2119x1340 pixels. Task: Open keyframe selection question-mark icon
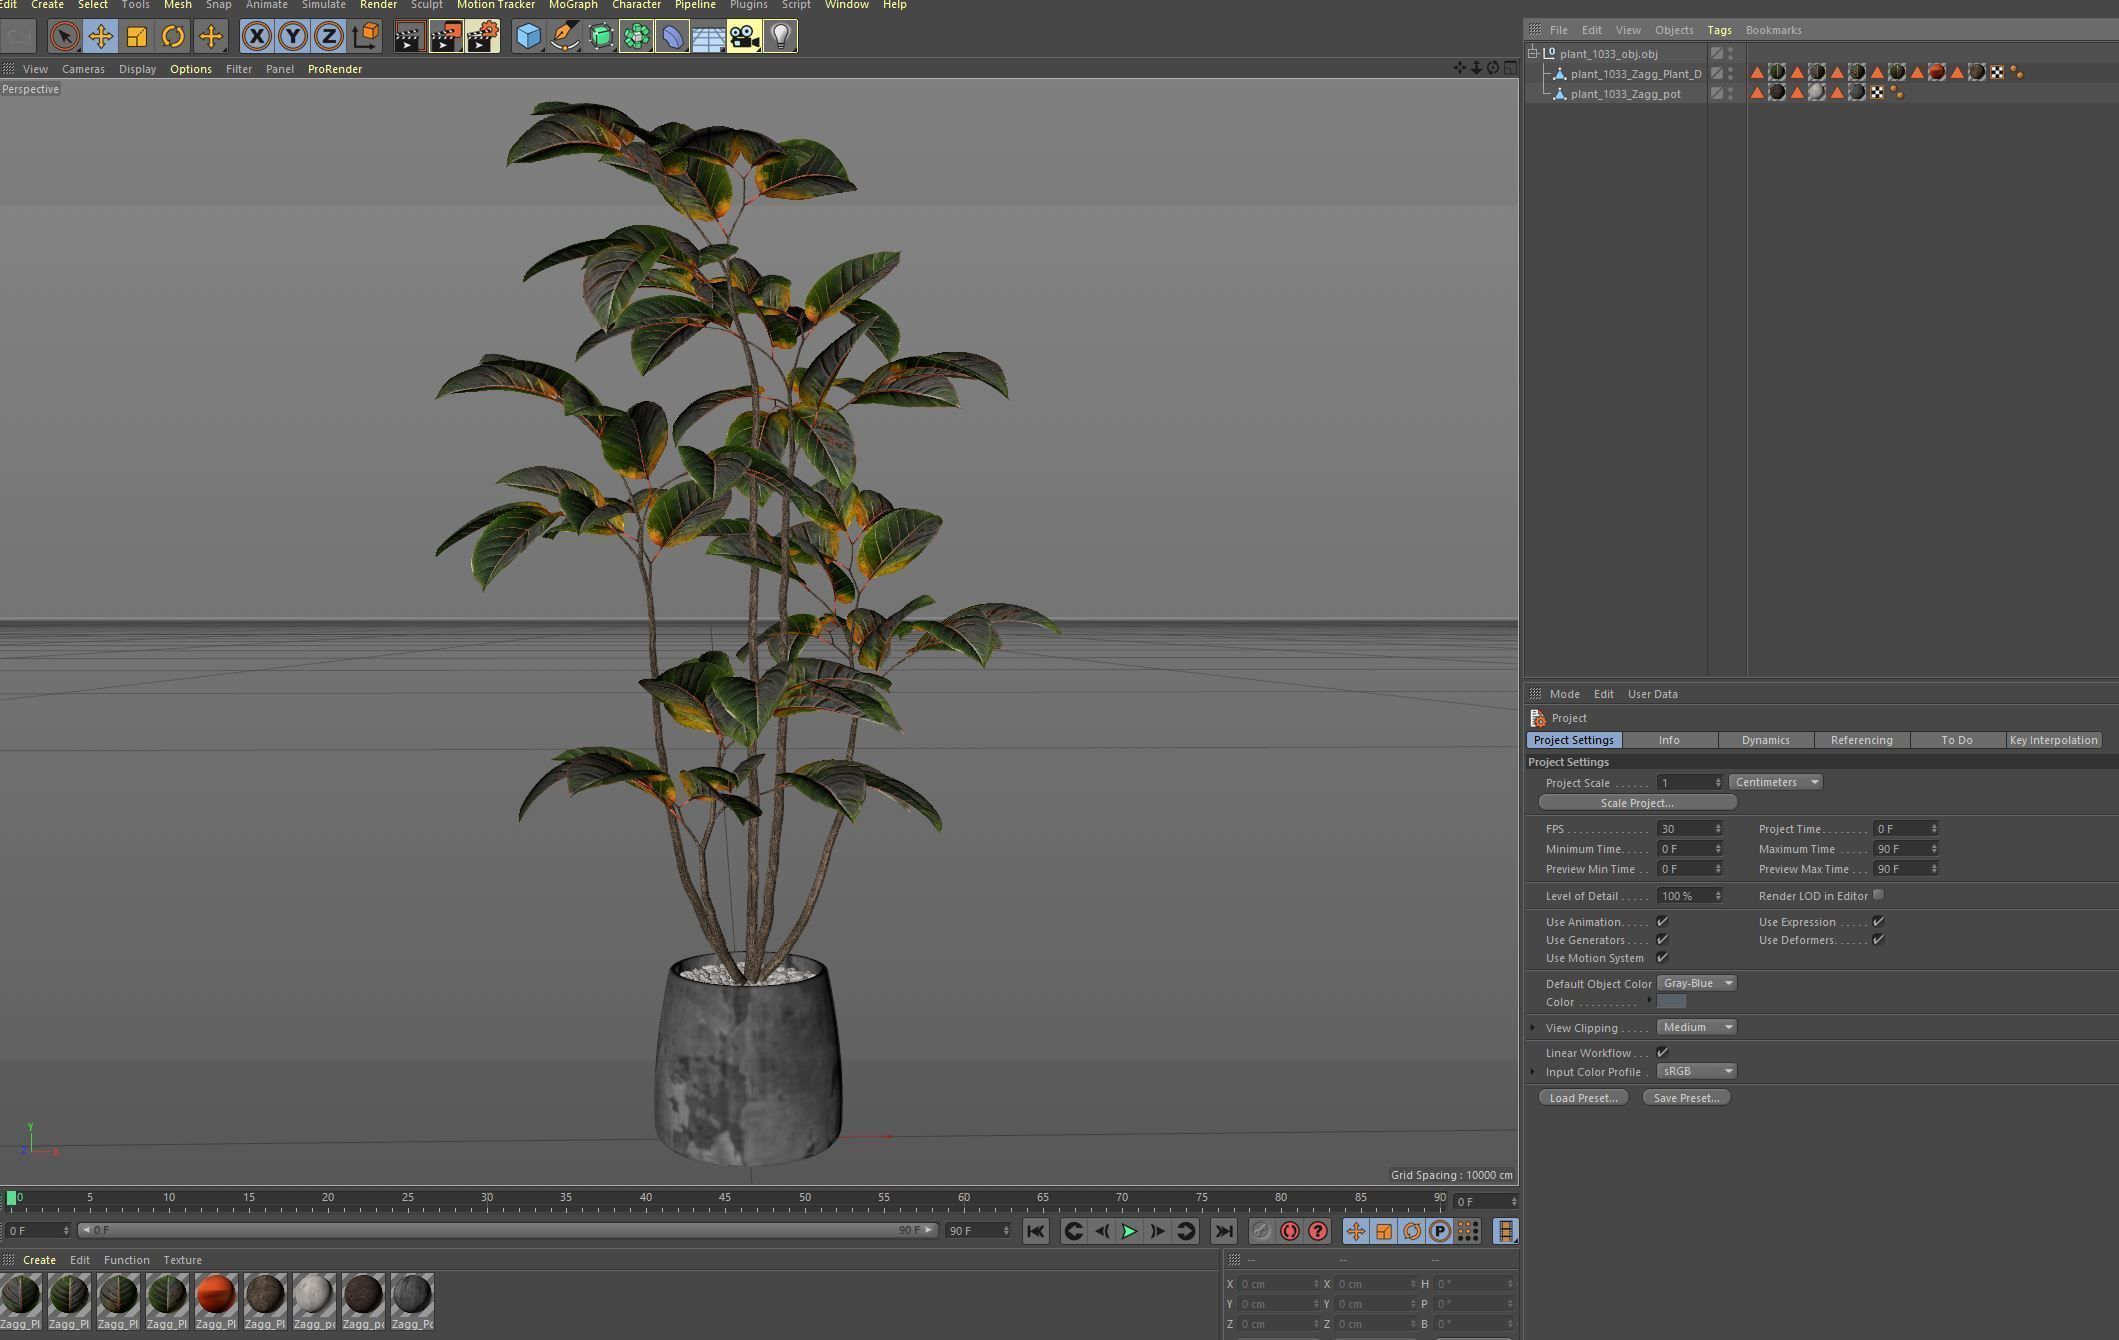[x=1318, y=1231]
